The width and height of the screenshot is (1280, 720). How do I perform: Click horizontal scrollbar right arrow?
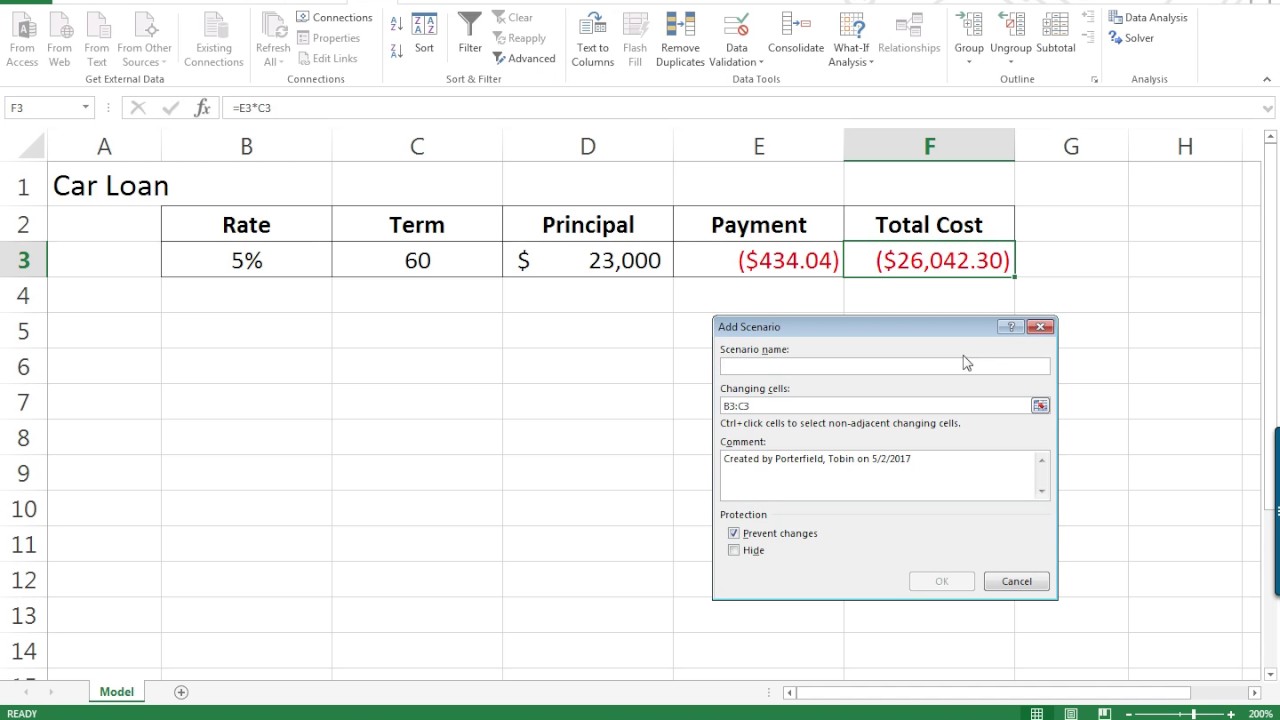point(1254,692)
